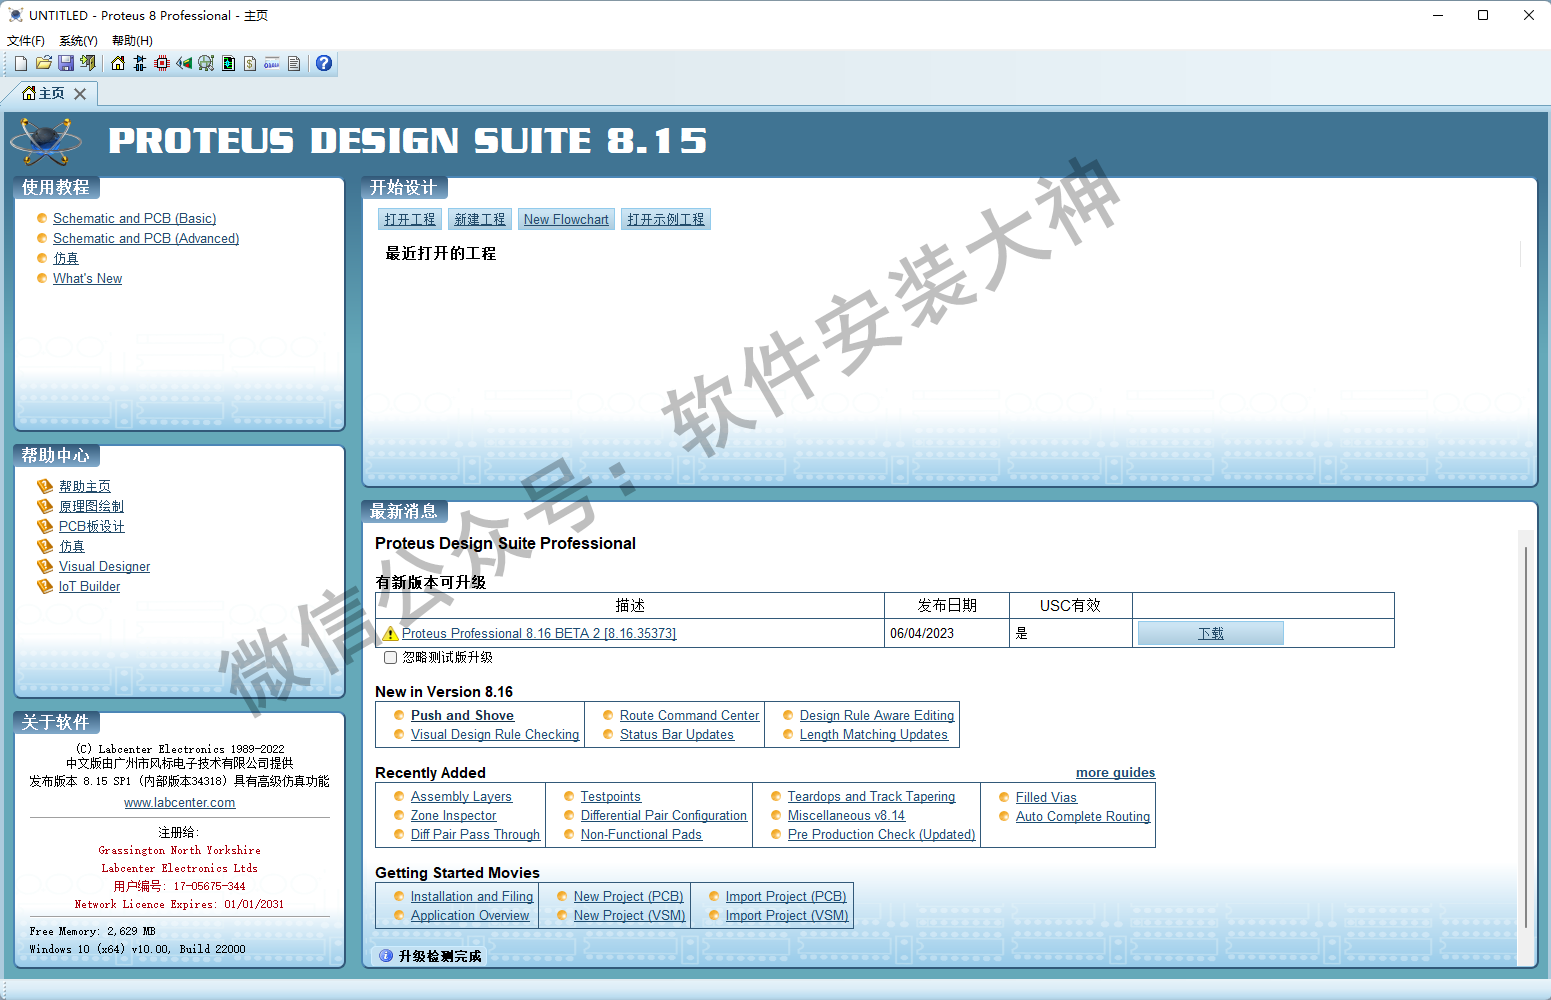Click the 升级检测完成 info icon
This screenshot has width=1551, height=1000.
(x=386, y=956)
